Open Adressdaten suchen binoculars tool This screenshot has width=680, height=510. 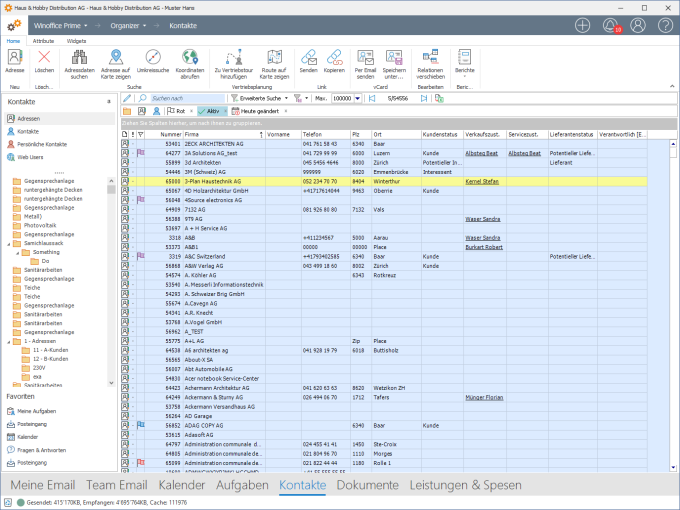click(79, 57)
